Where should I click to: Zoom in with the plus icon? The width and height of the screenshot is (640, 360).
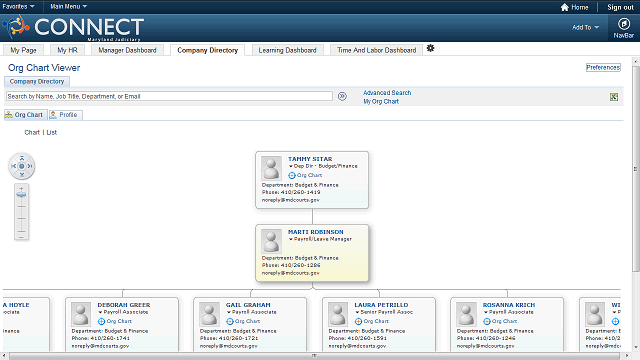(22, 189)
